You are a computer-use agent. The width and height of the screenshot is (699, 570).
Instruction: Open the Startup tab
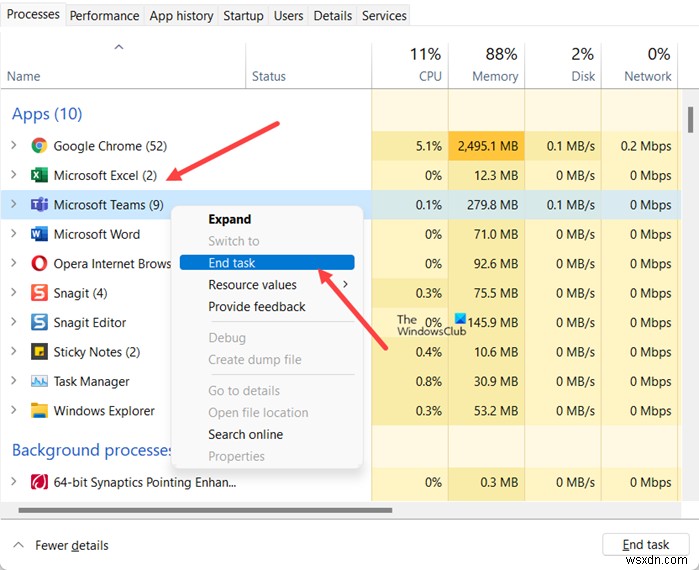243,15
